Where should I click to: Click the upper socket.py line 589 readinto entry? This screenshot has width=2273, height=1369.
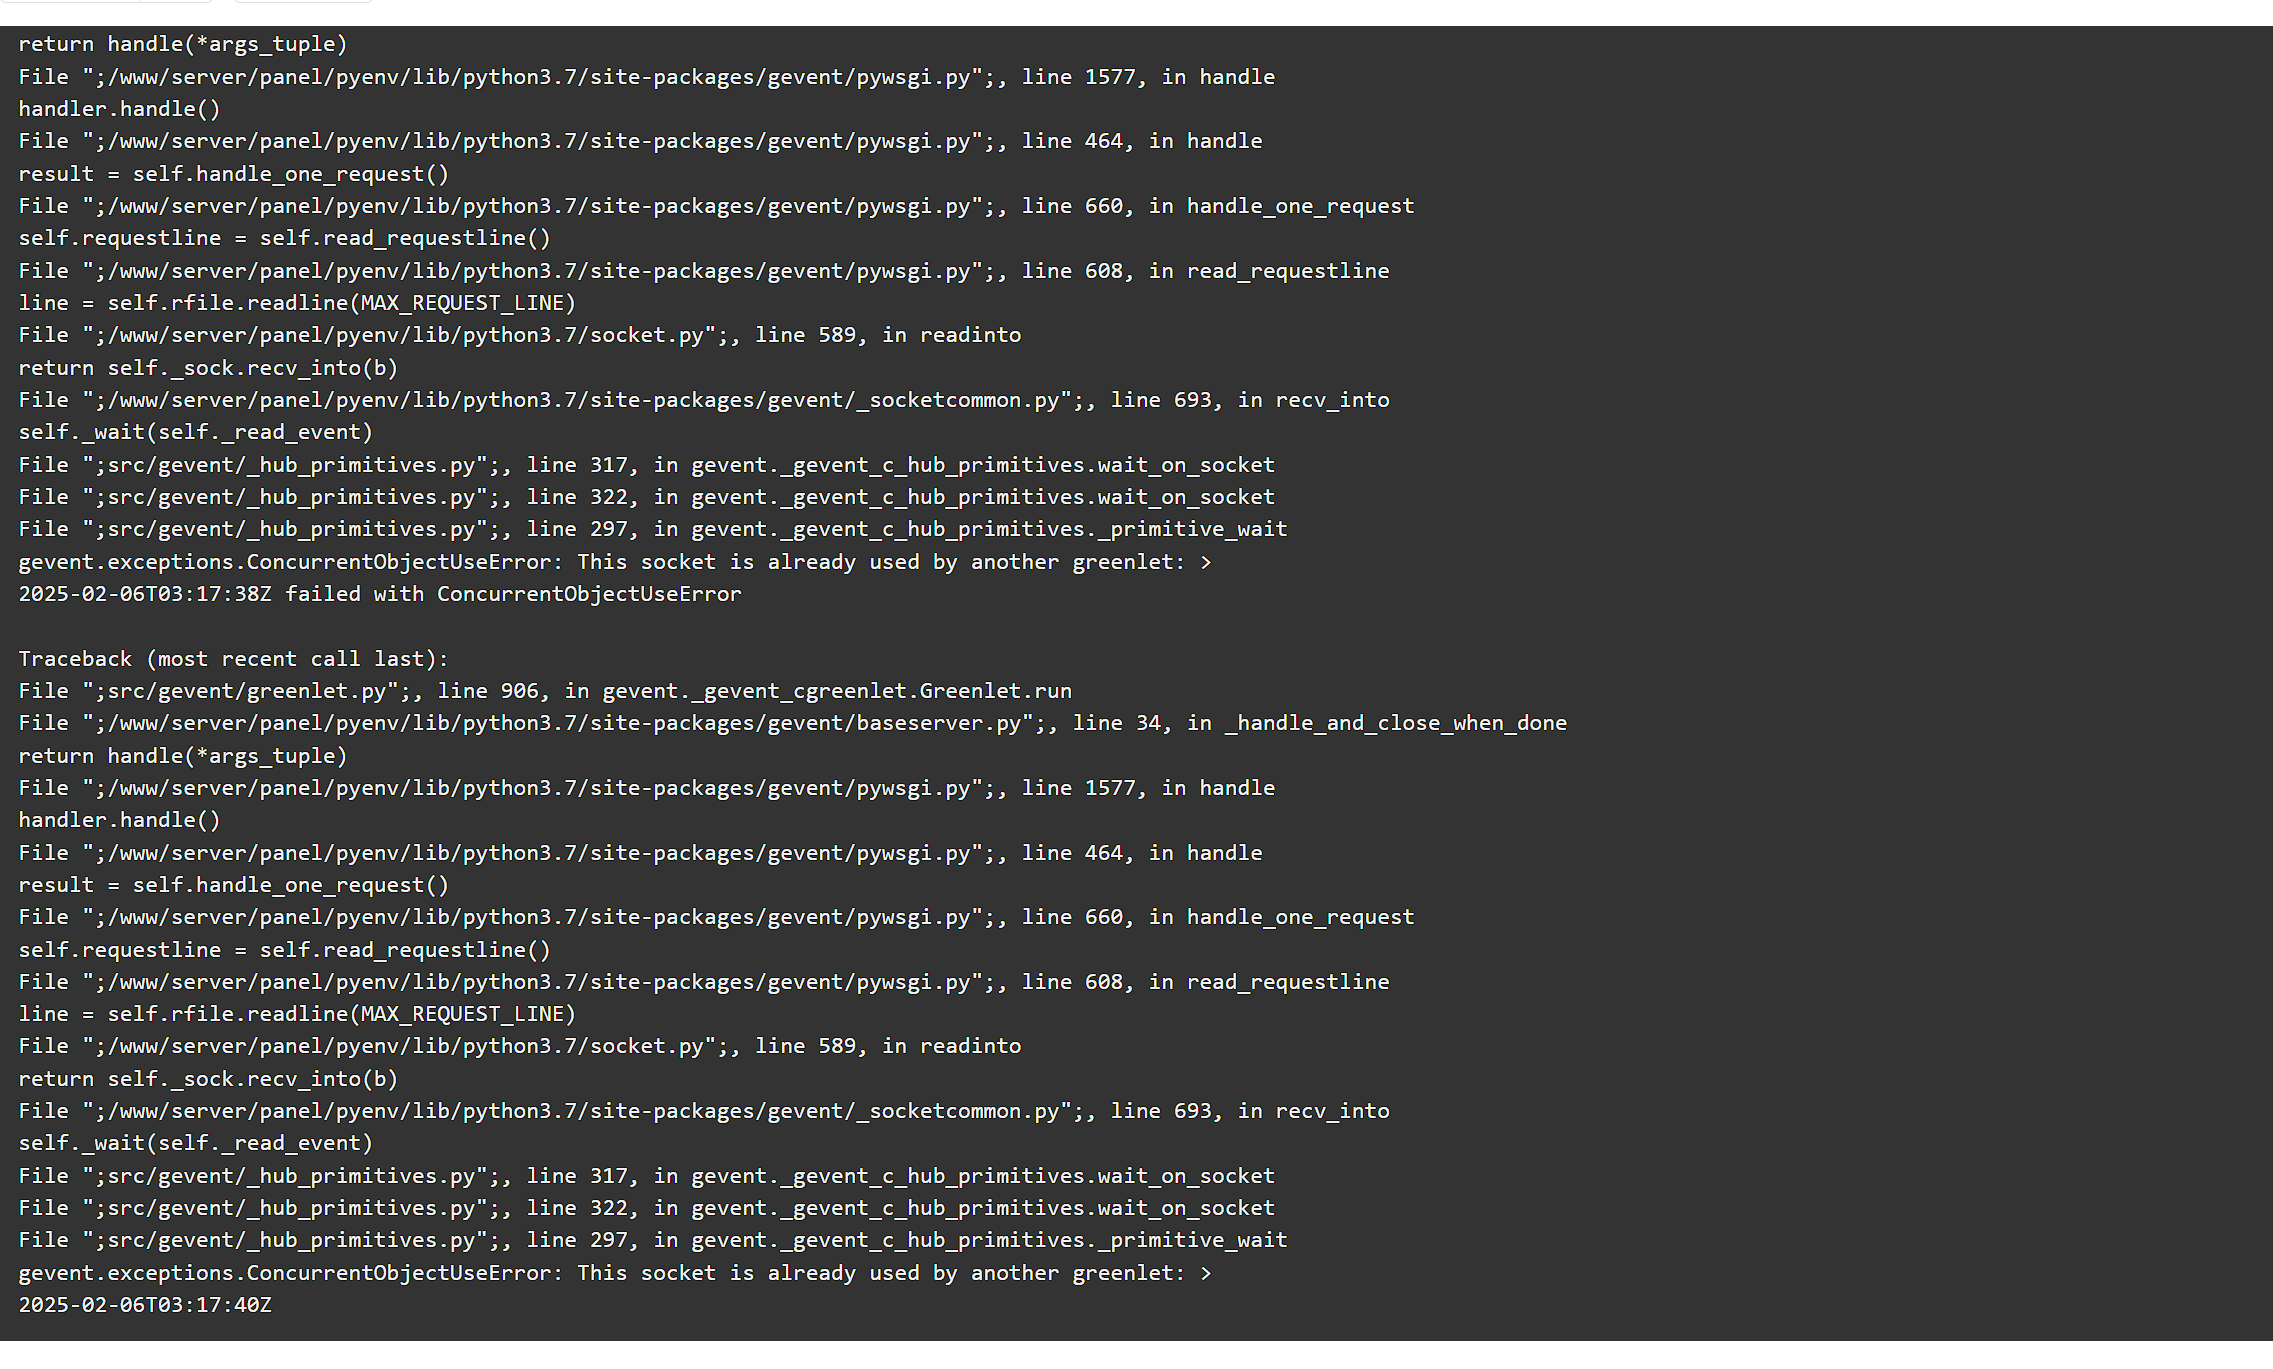(520, 334)
